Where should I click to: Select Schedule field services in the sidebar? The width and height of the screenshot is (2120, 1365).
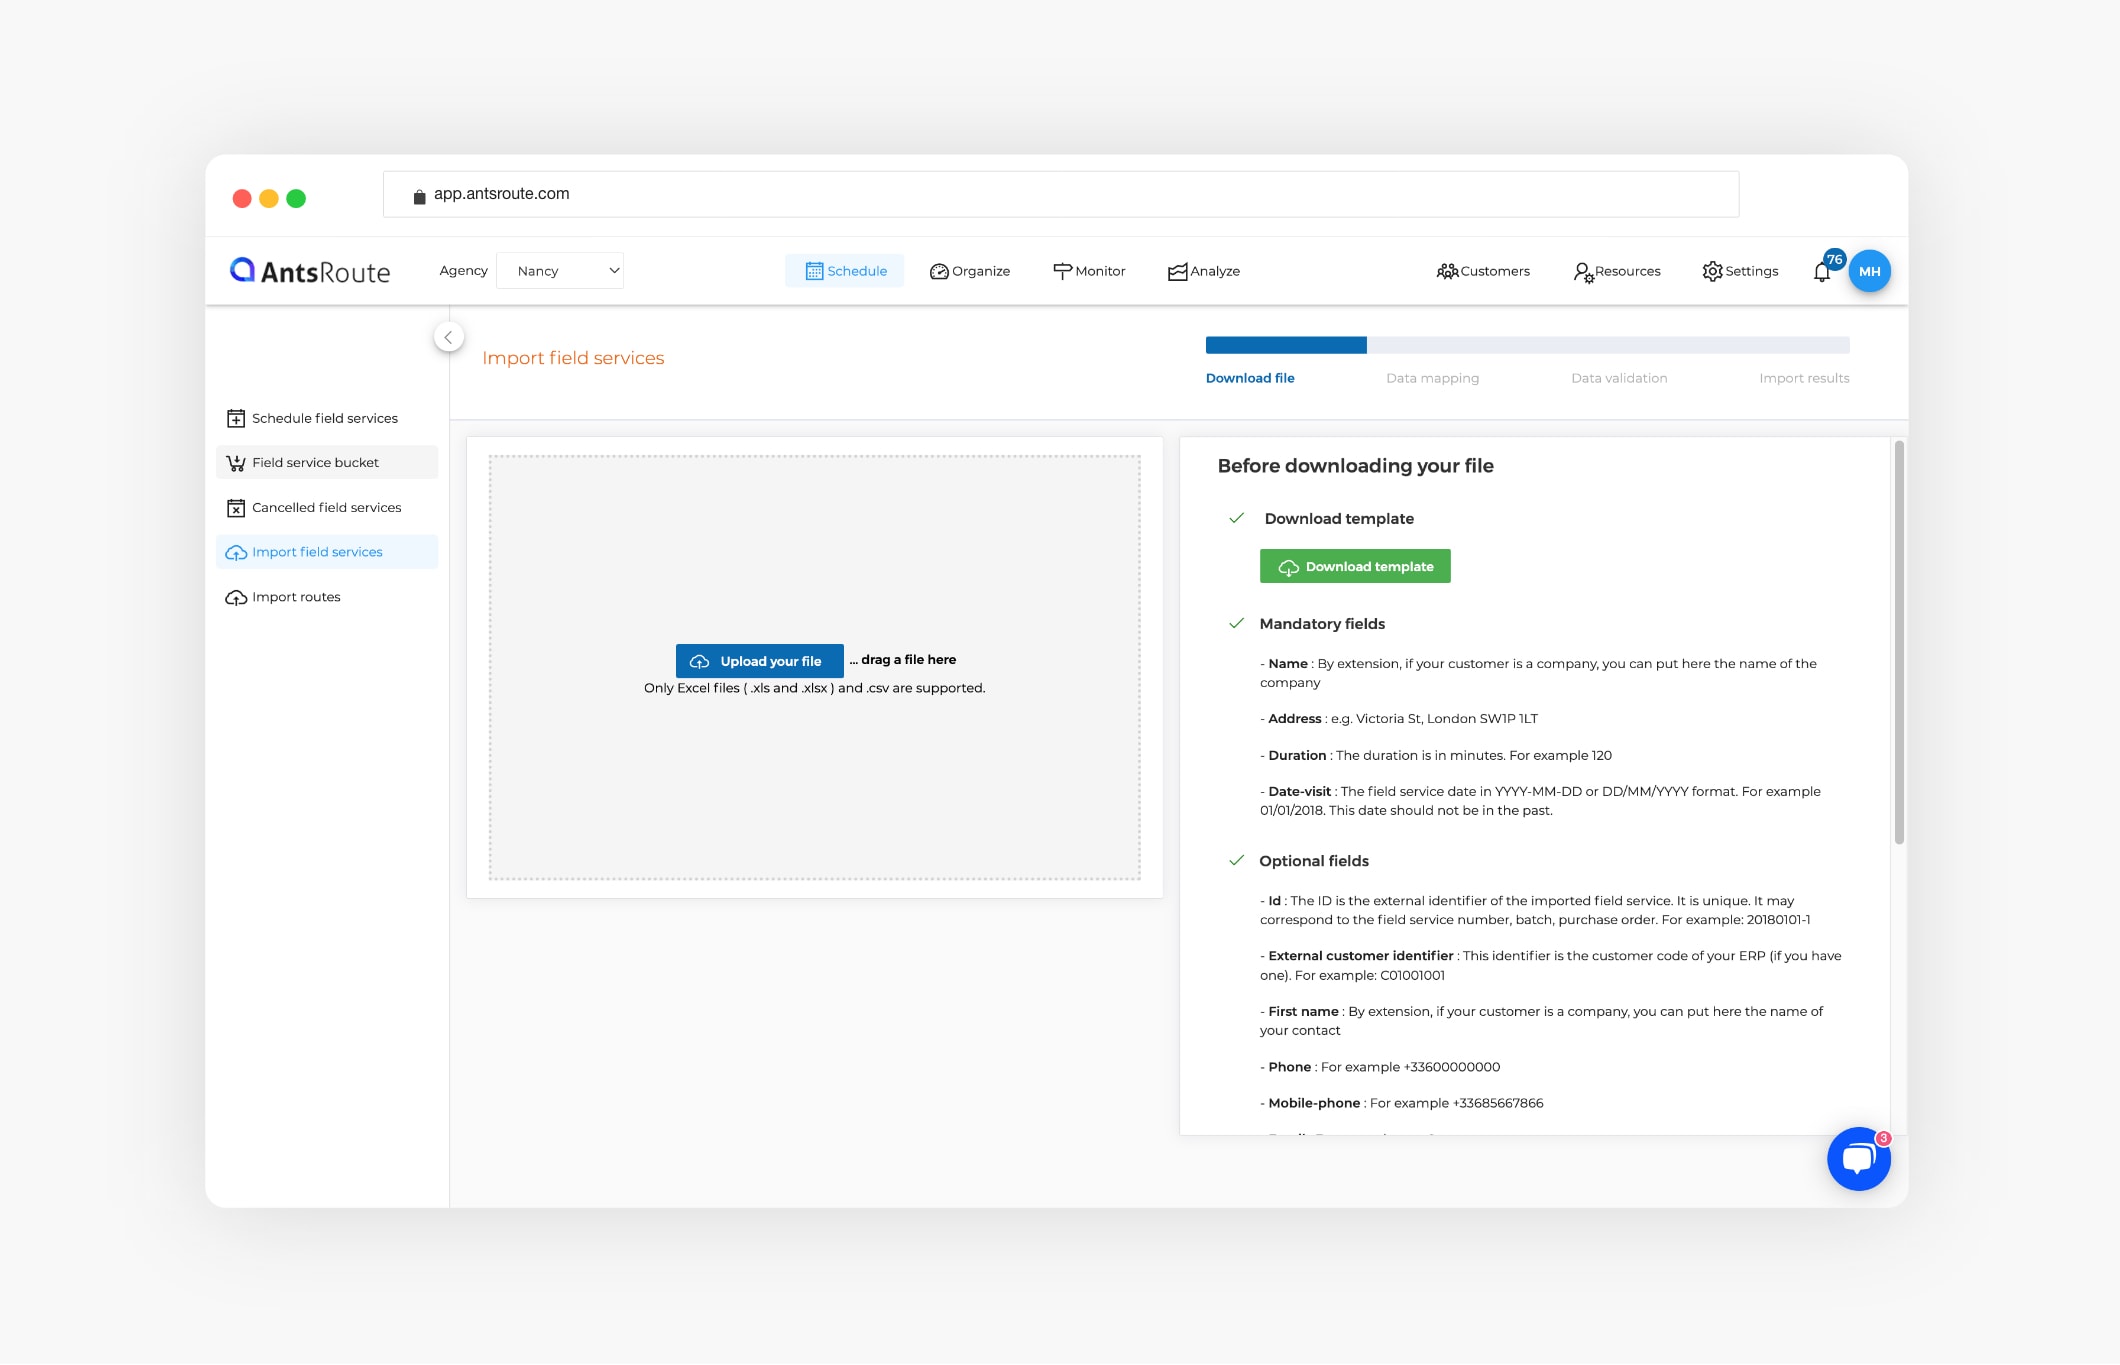(327, 418)
